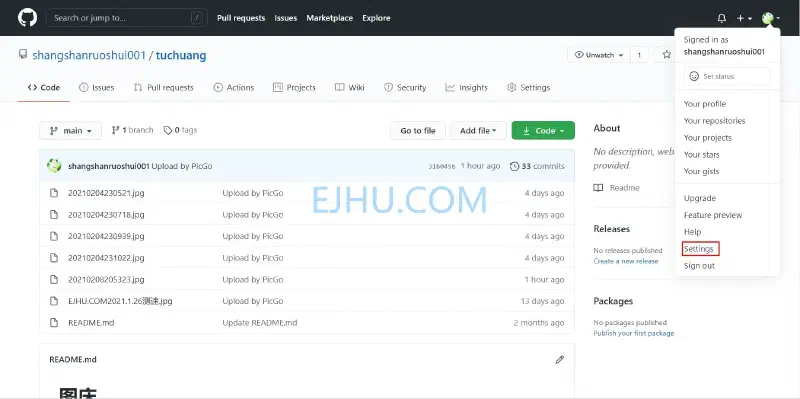Select Your projects in user menu

(708, 138)
